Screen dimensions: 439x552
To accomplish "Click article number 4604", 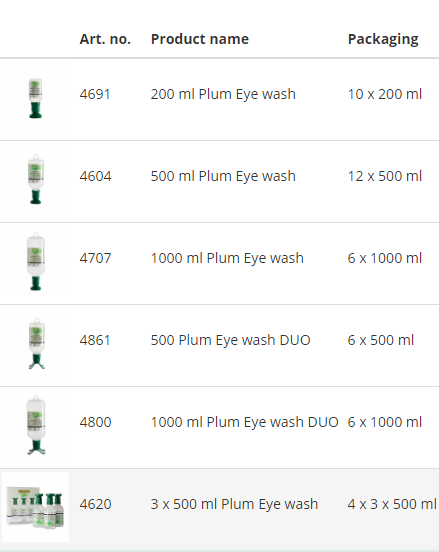I will pos(95,176).
